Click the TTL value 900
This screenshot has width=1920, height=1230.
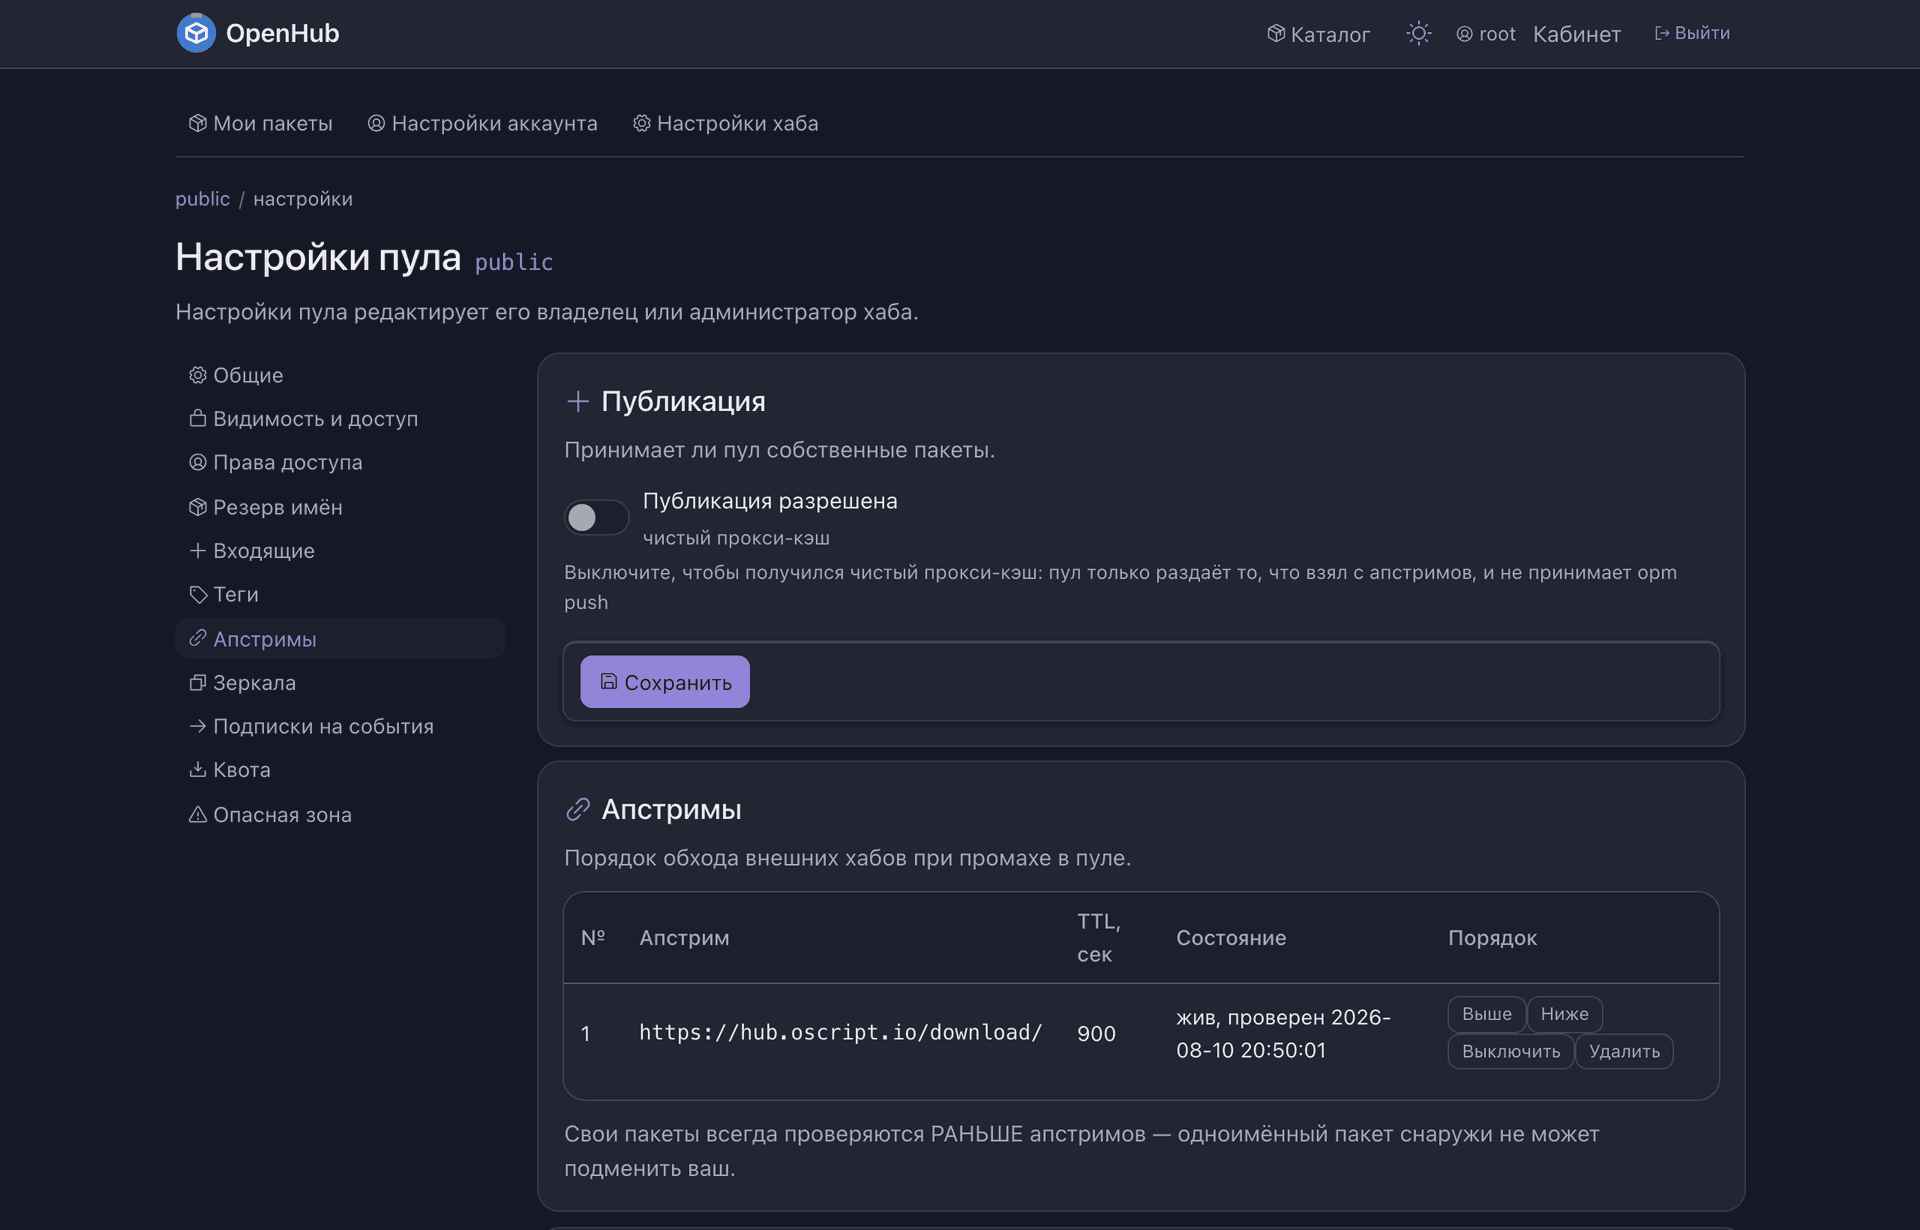1096,1033
